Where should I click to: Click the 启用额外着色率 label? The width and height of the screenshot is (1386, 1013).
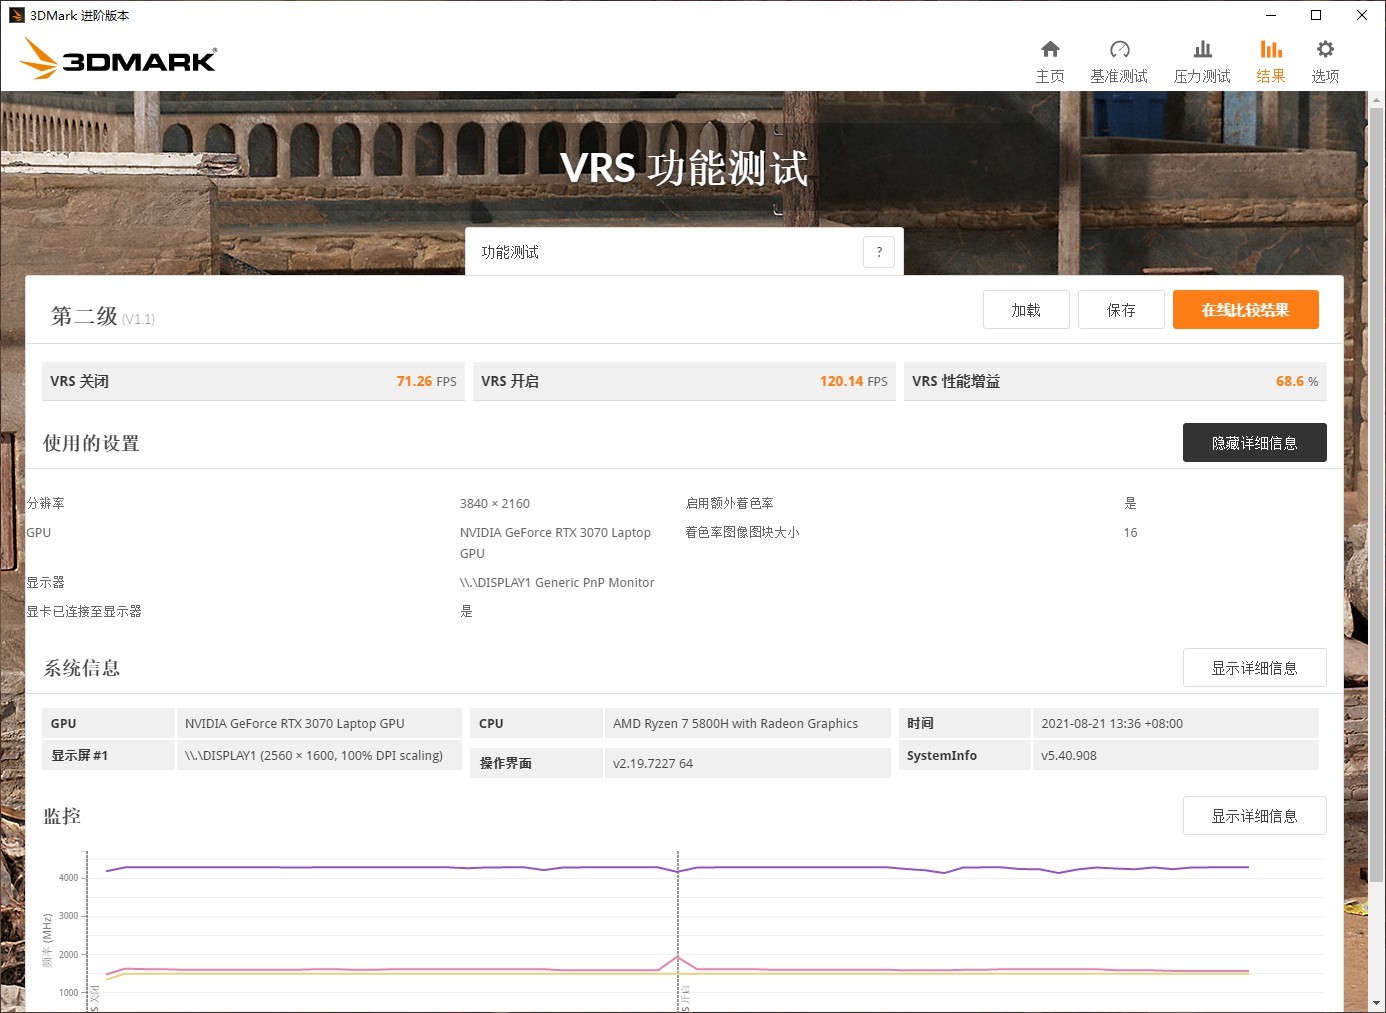pos(729,503)
